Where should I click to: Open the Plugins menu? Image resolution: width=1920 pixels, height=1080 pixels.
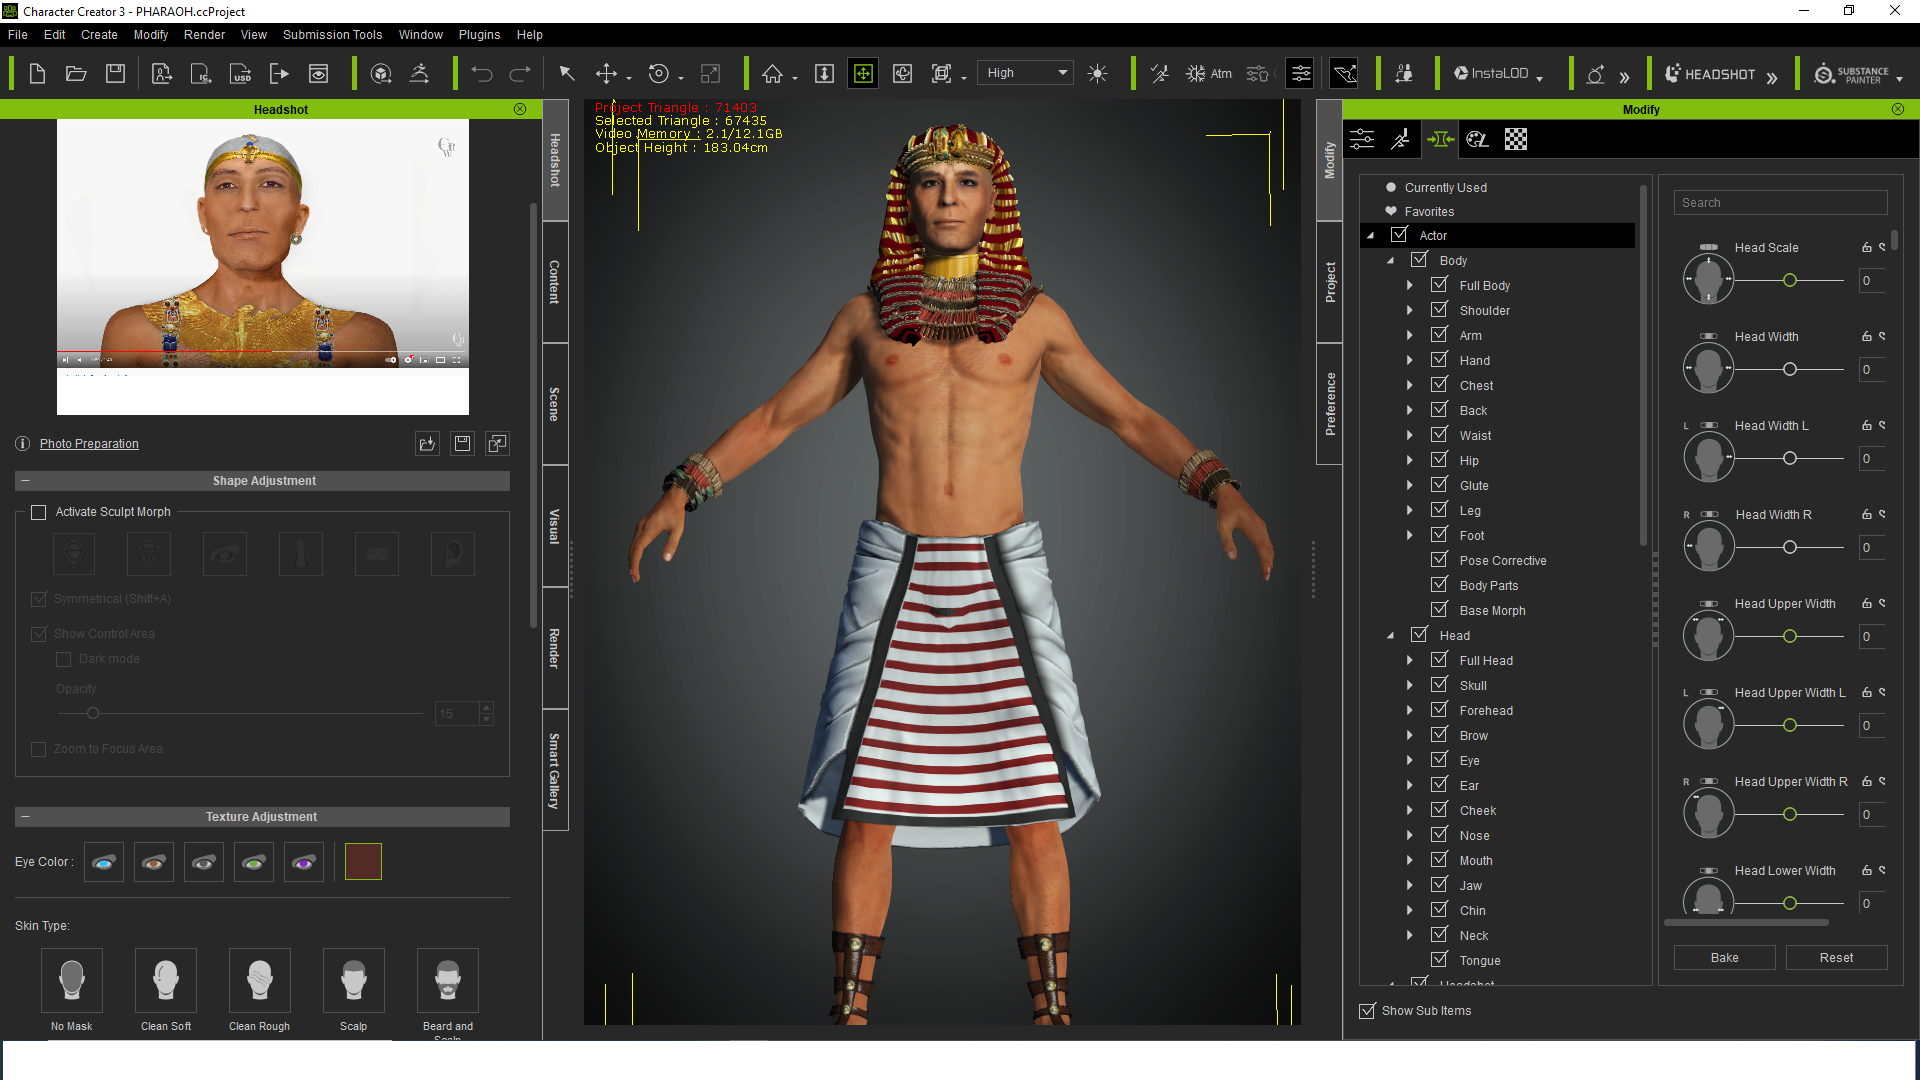[479, 34]
